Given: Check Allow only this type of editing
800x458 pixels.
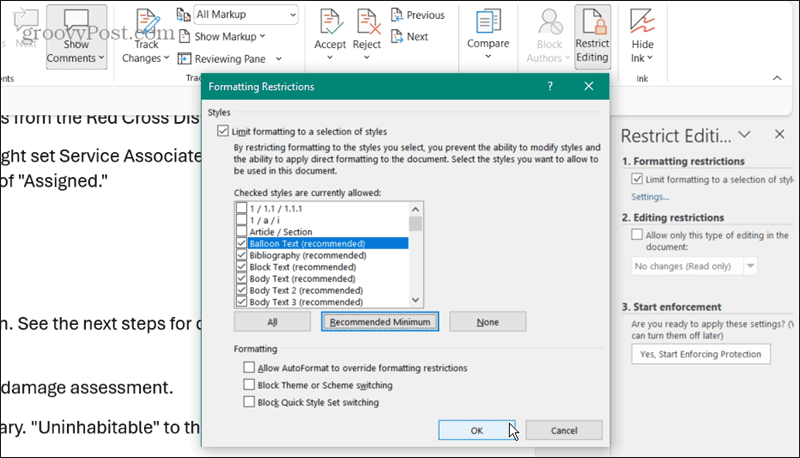Looking at the screenshot, I should tap(637, 235).
